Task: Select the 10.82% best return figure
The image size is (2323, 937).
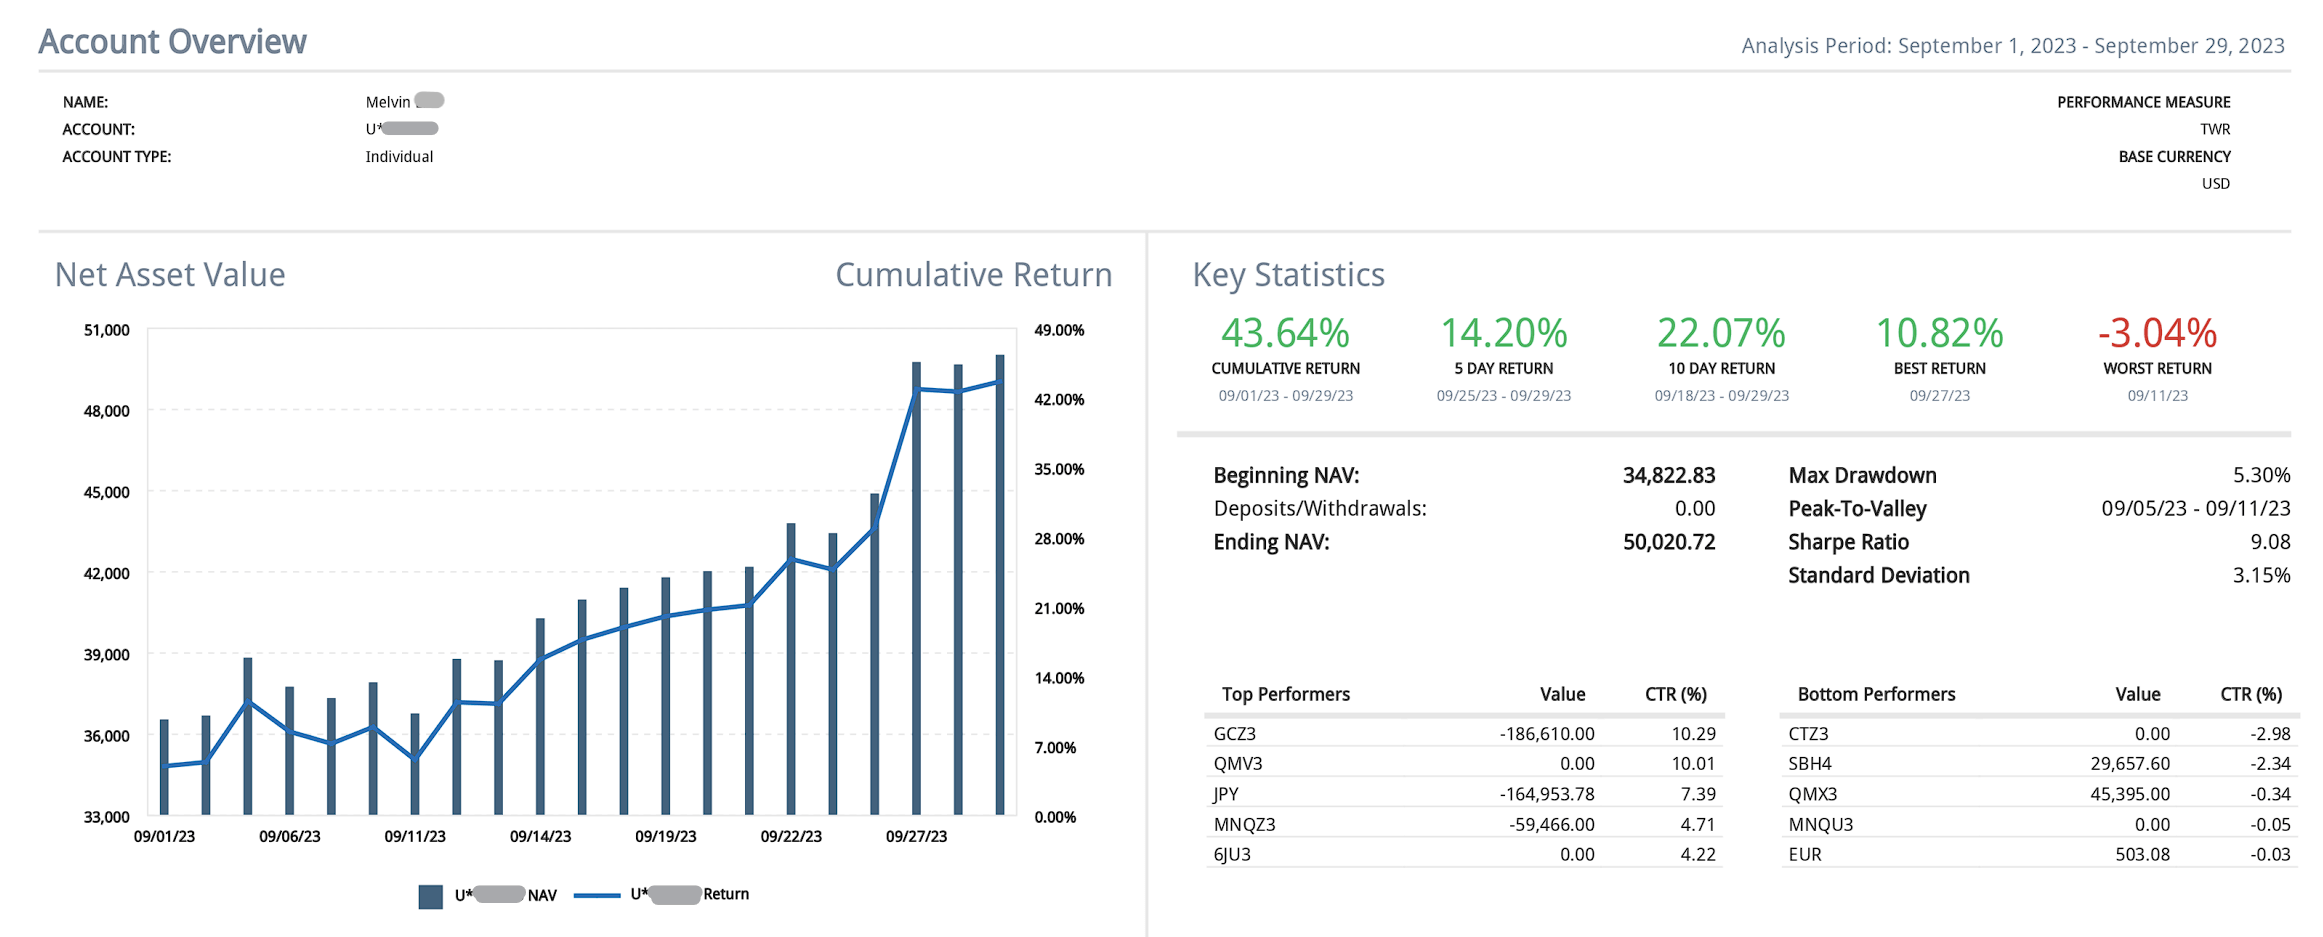Action: tap(1939, 333)
